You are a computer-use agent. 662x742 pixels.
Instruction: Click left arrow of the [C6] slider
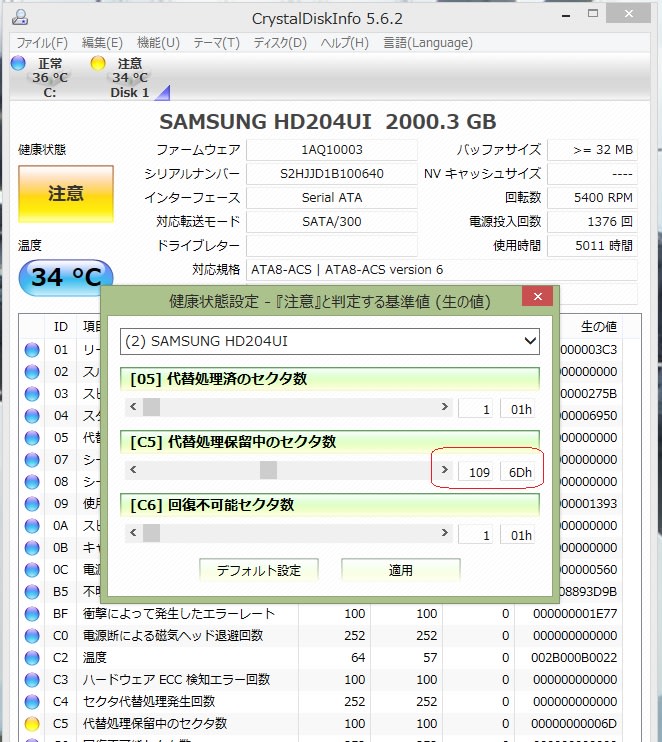click(x=133, y=533)
